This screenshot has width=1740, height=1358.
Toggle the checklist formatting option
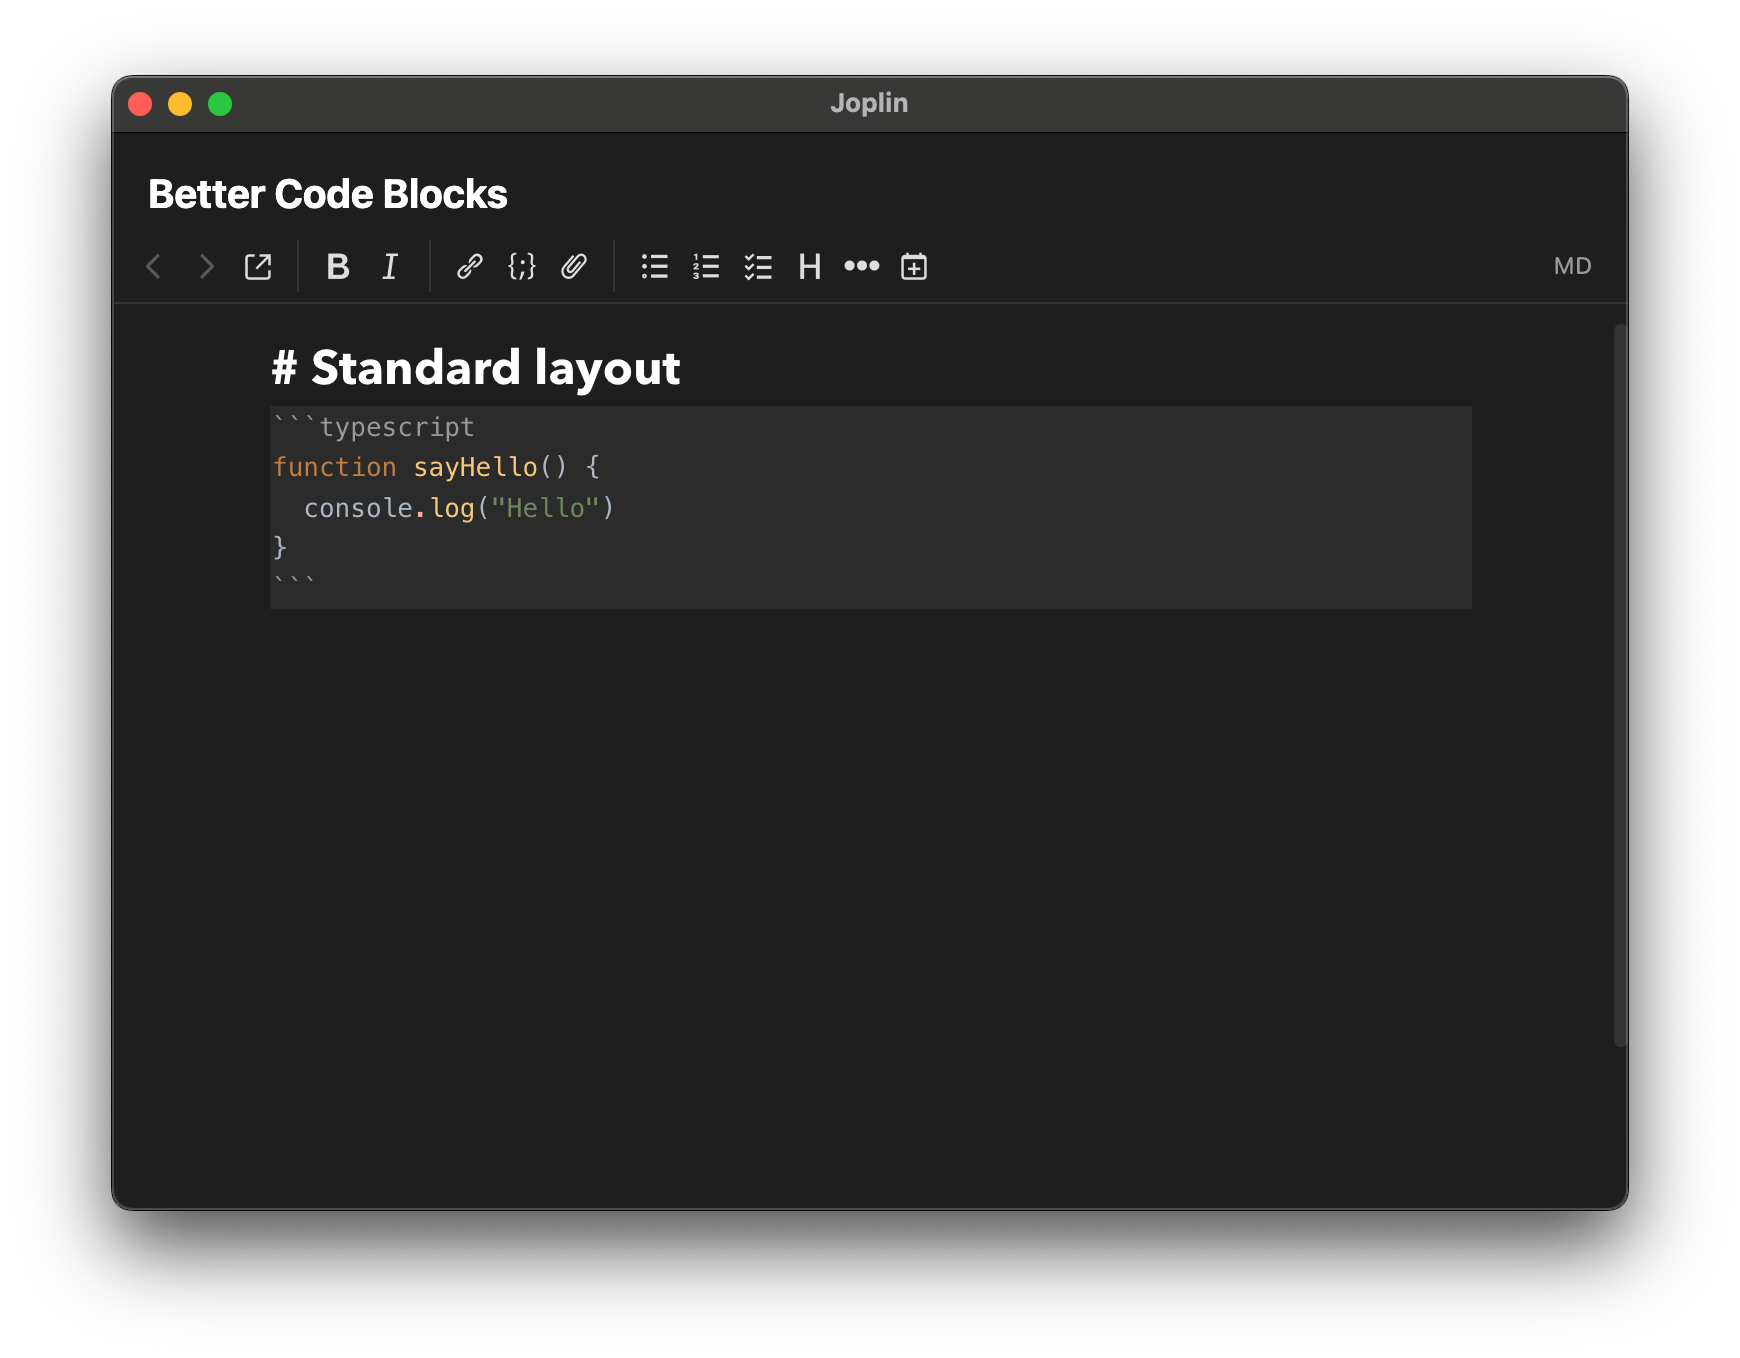point(759,266)
